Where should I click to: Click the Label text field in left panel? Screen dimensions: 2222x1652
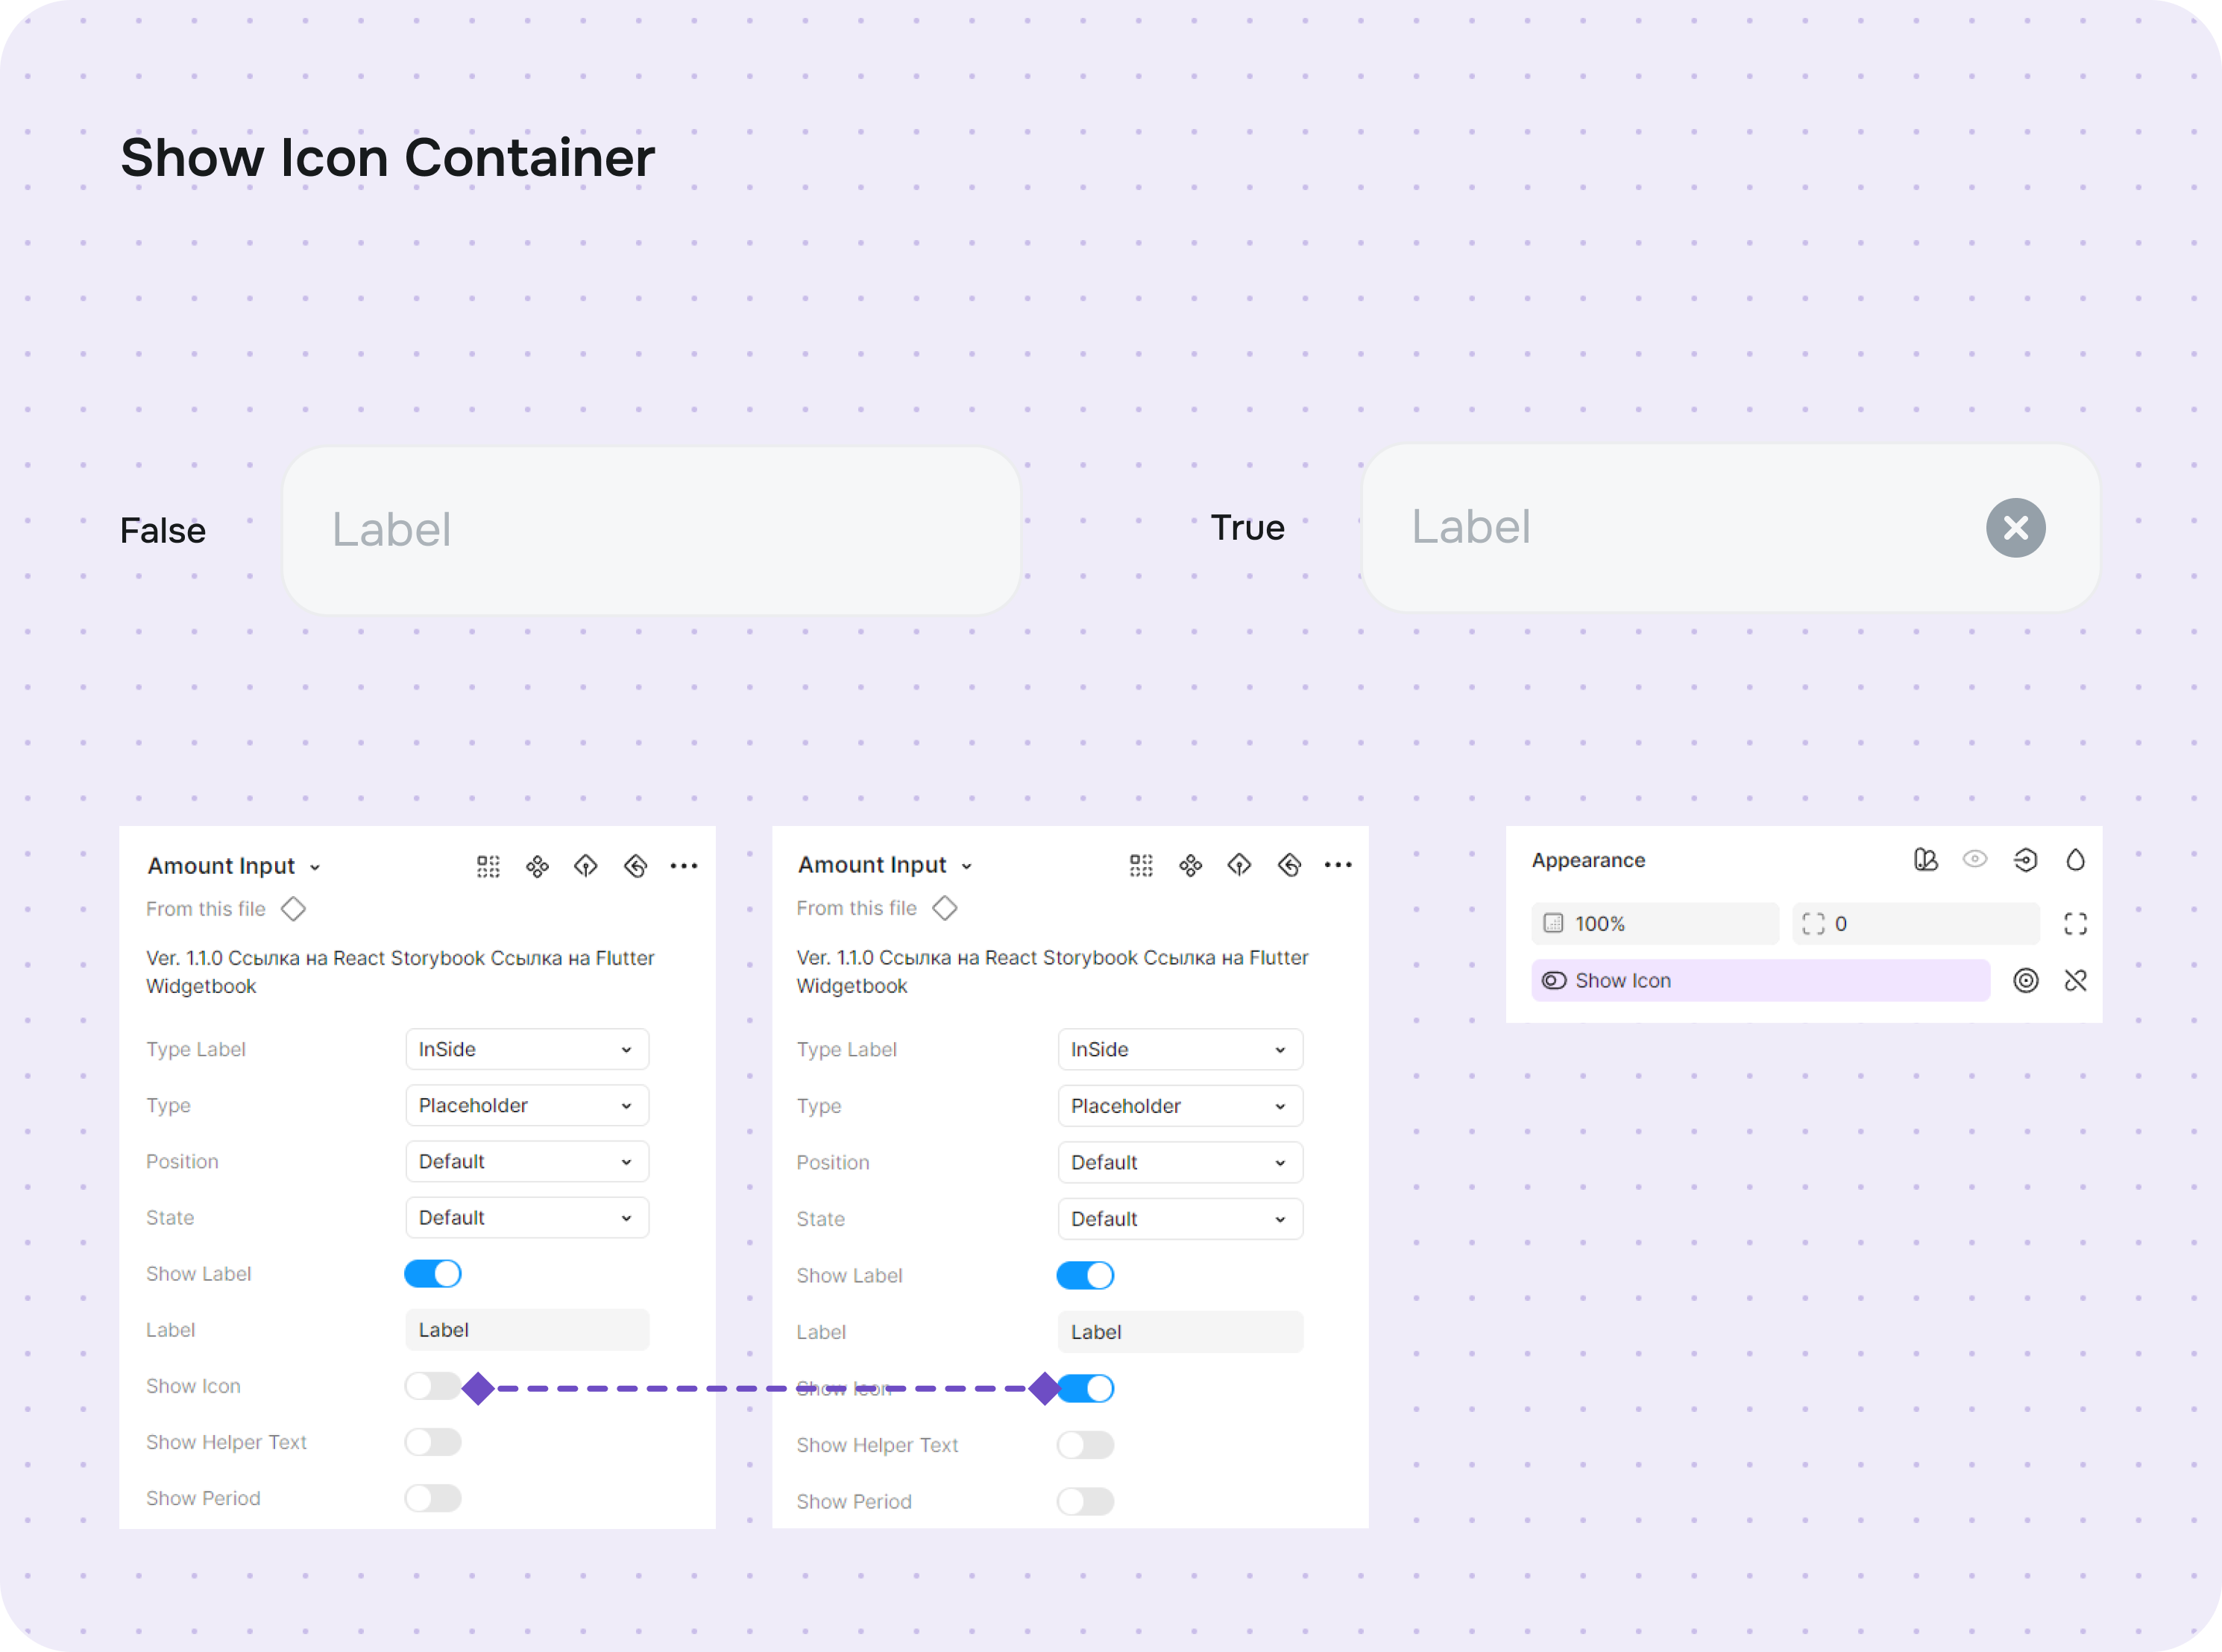tap(527, 1330)
